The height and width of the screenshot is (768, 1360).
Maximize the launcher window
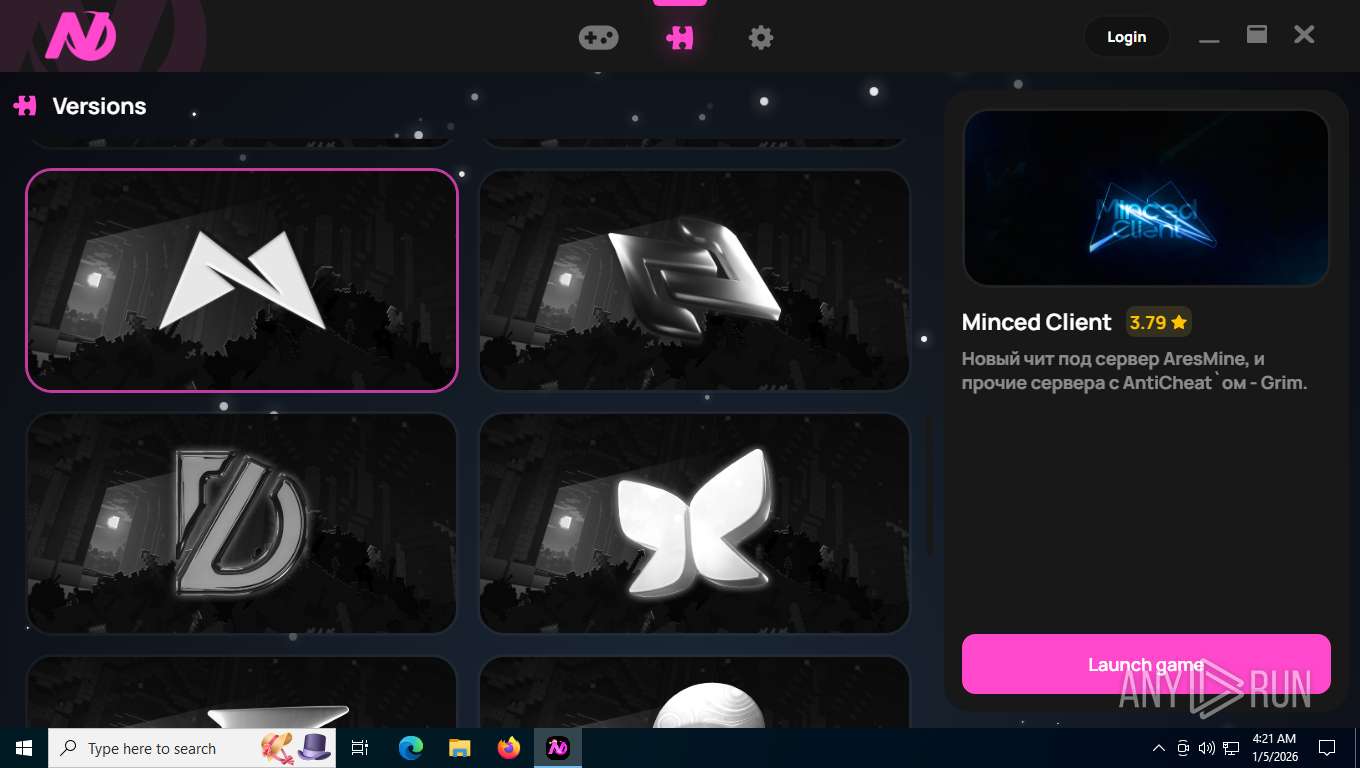coord(1257,35)
